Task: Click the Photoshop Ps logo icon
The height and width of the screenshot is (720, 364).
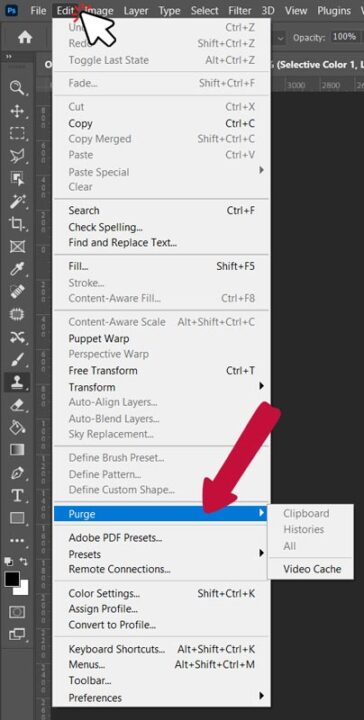Action: [11, 10]
